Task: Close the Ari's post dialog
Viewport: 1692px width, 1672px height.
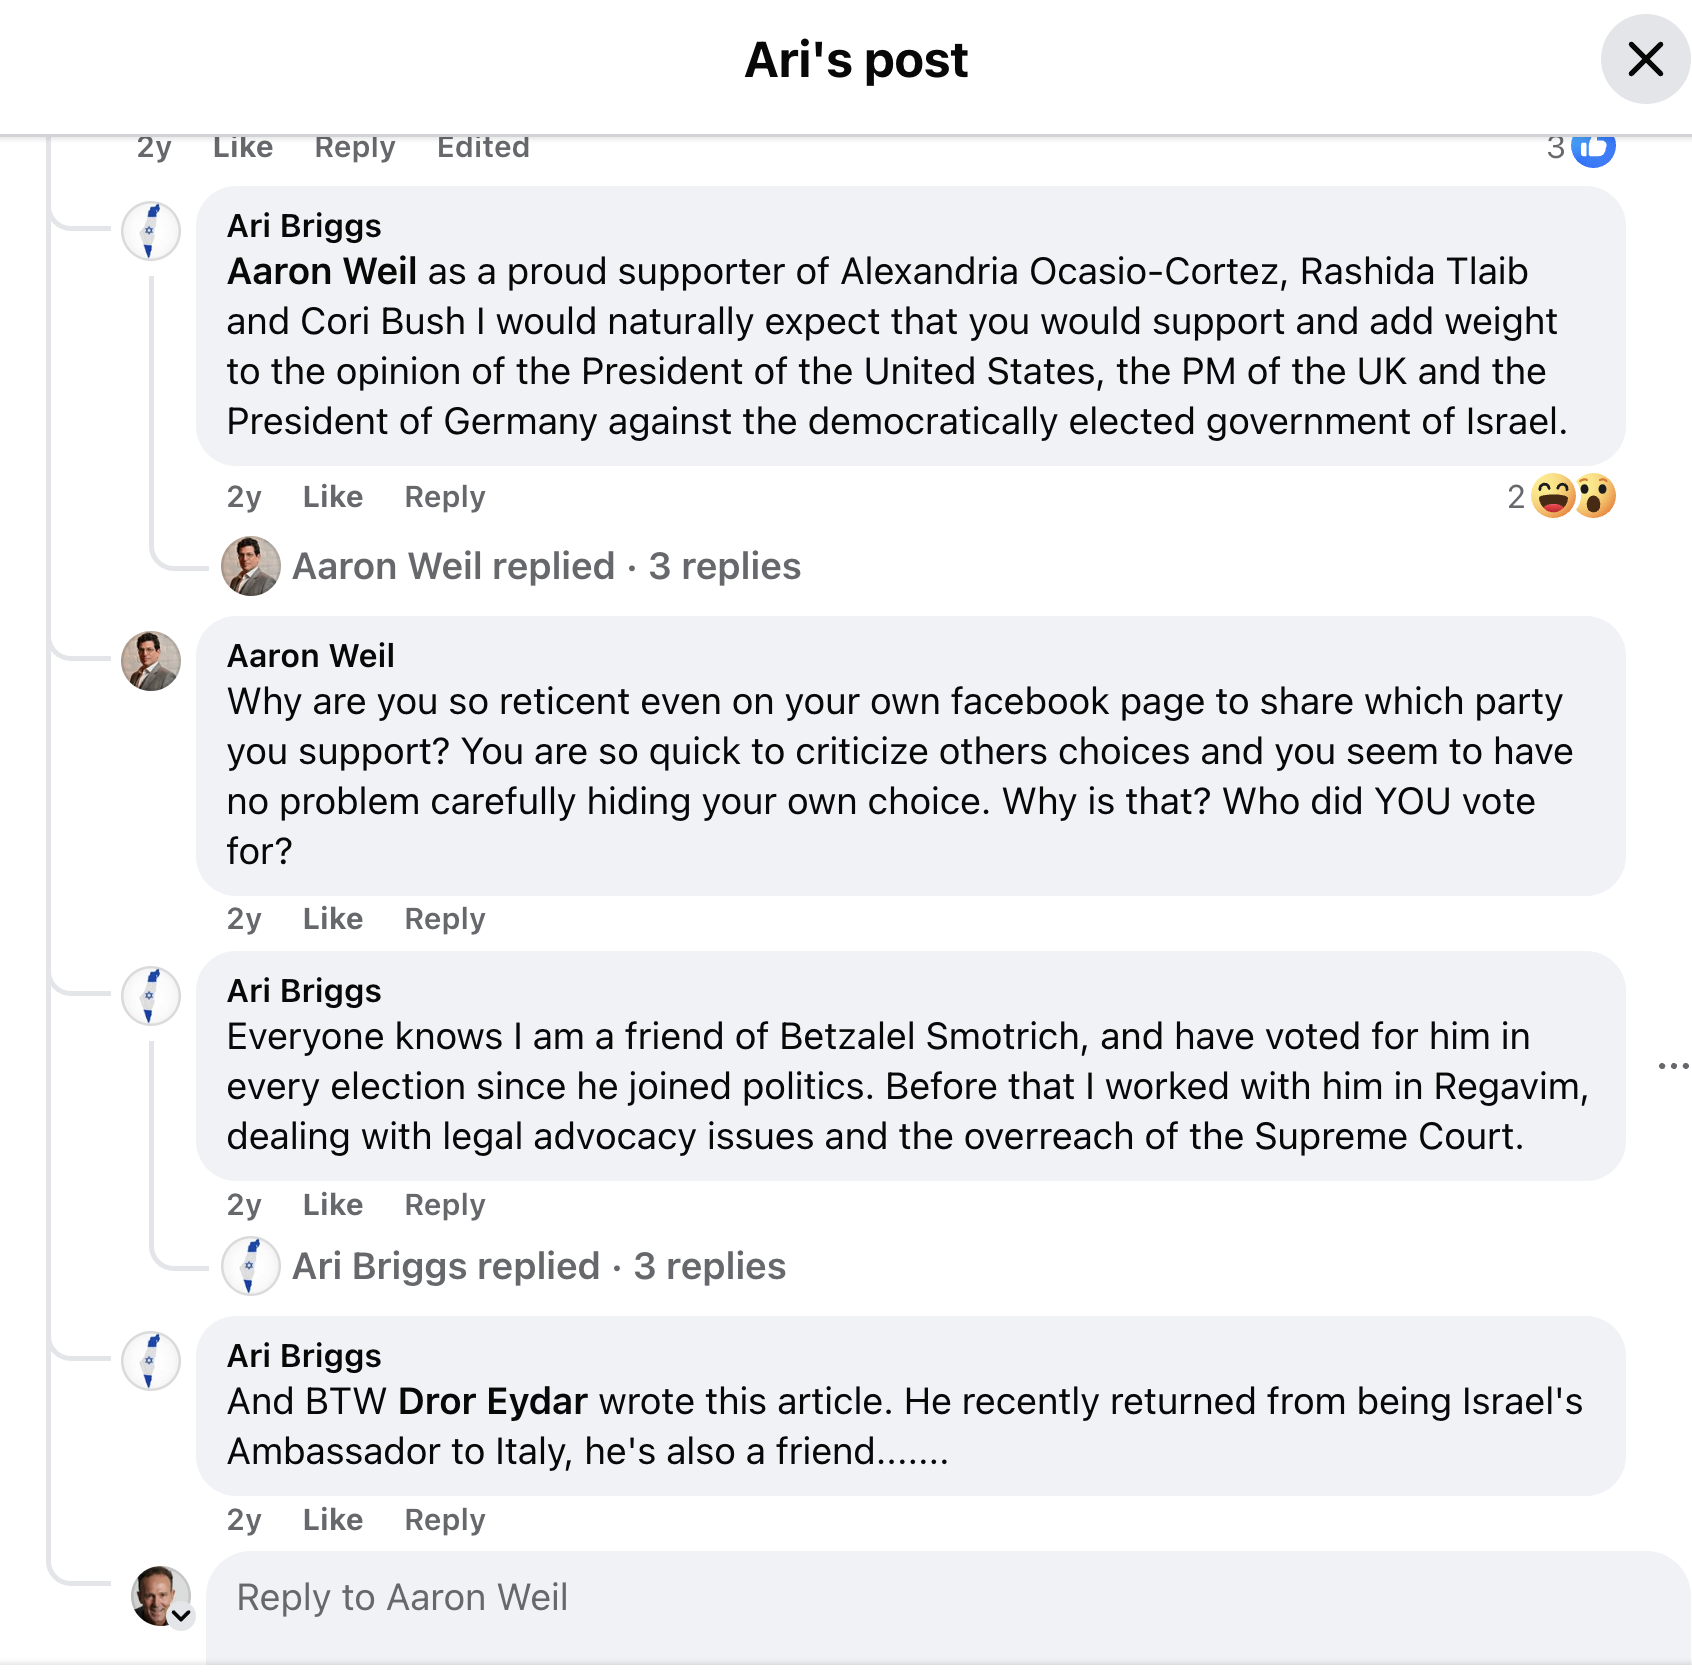Action: point(1645,59)
